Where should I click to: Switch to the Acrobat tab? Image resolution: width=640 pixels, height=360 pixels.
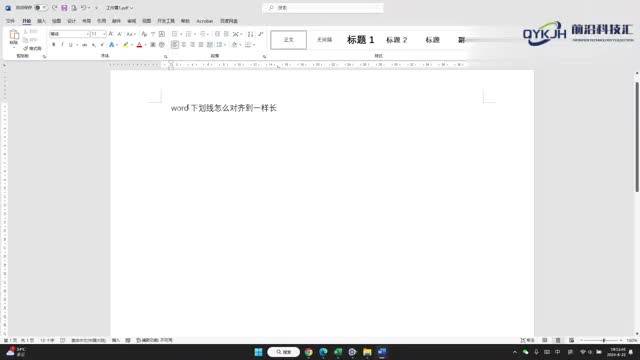pos(204,21)
